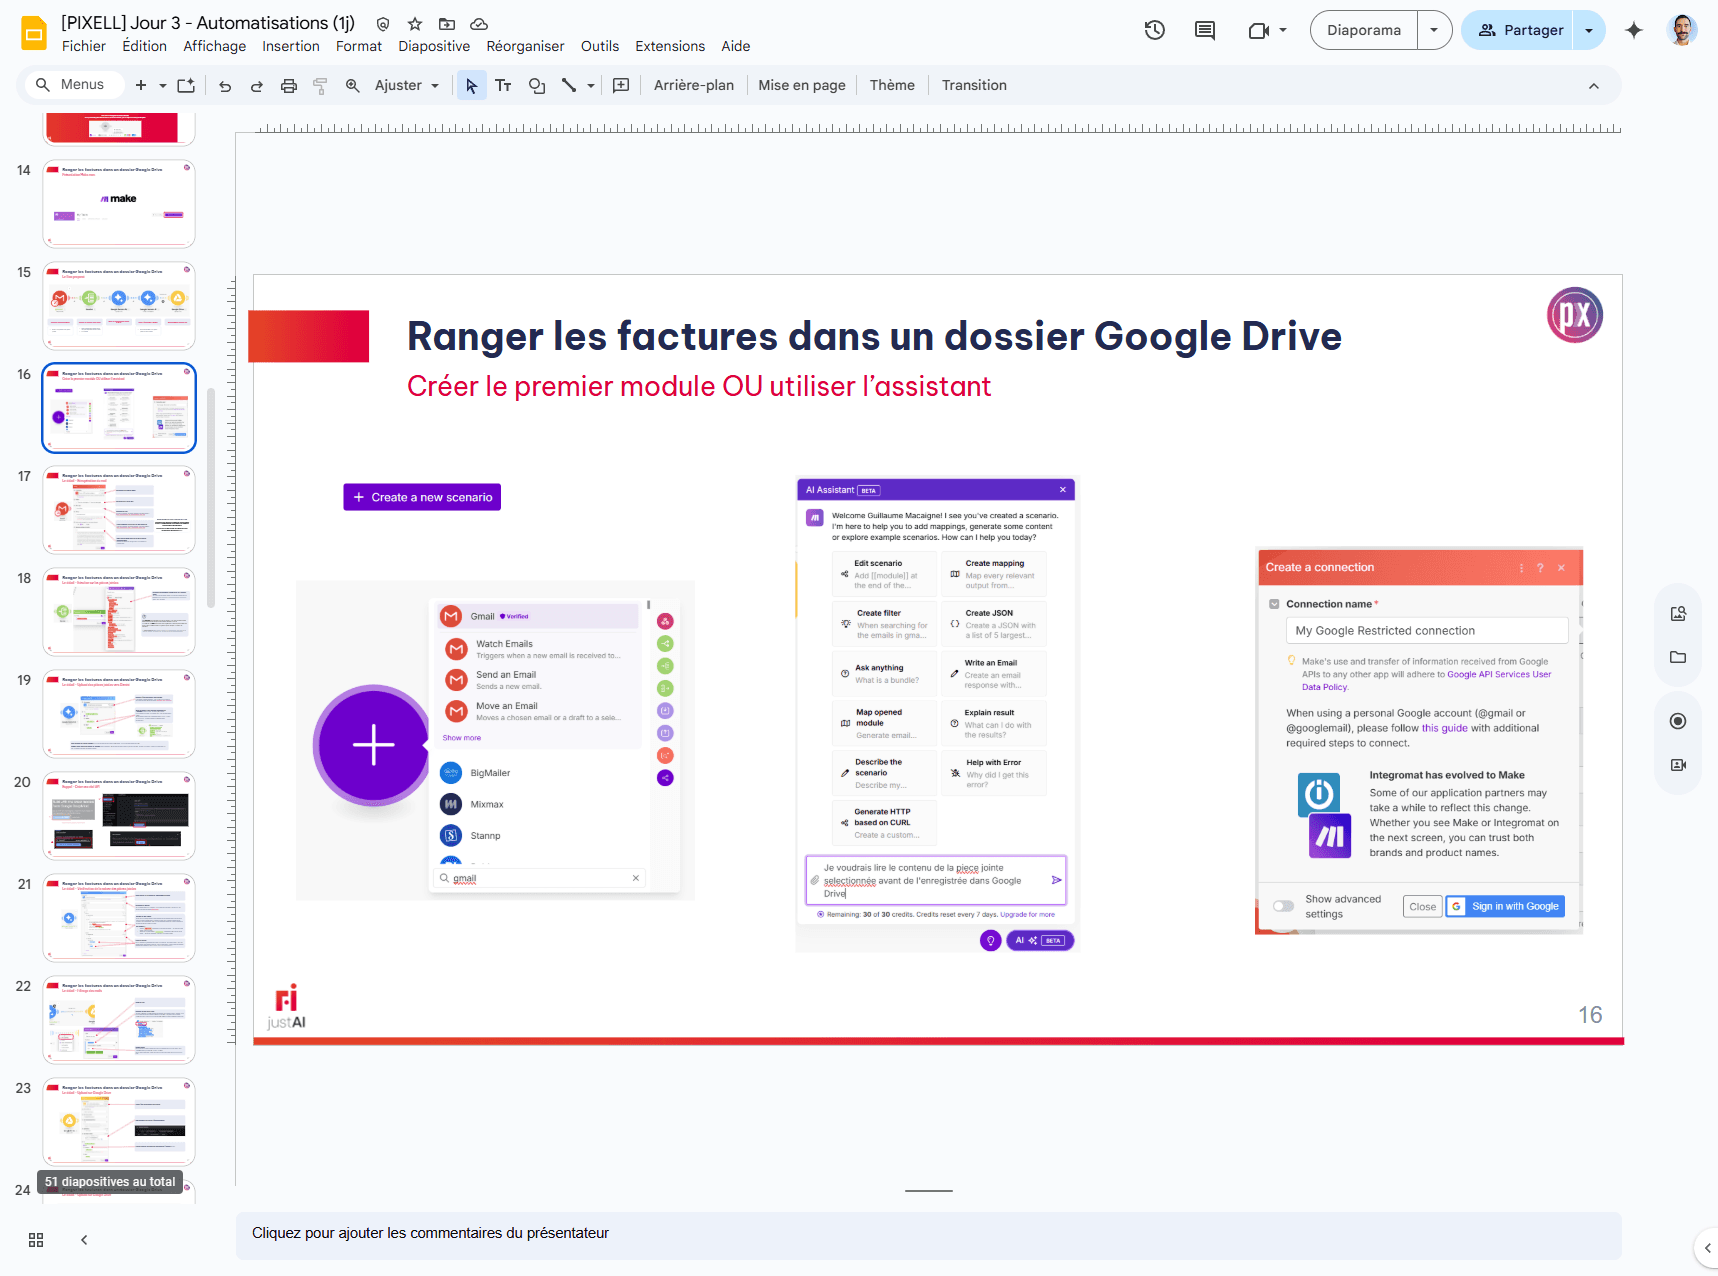Click the zoom magnifier tool
The width and height of the screenshot is (1718, 1276).
pyautogui.click(x=353, y=85)
